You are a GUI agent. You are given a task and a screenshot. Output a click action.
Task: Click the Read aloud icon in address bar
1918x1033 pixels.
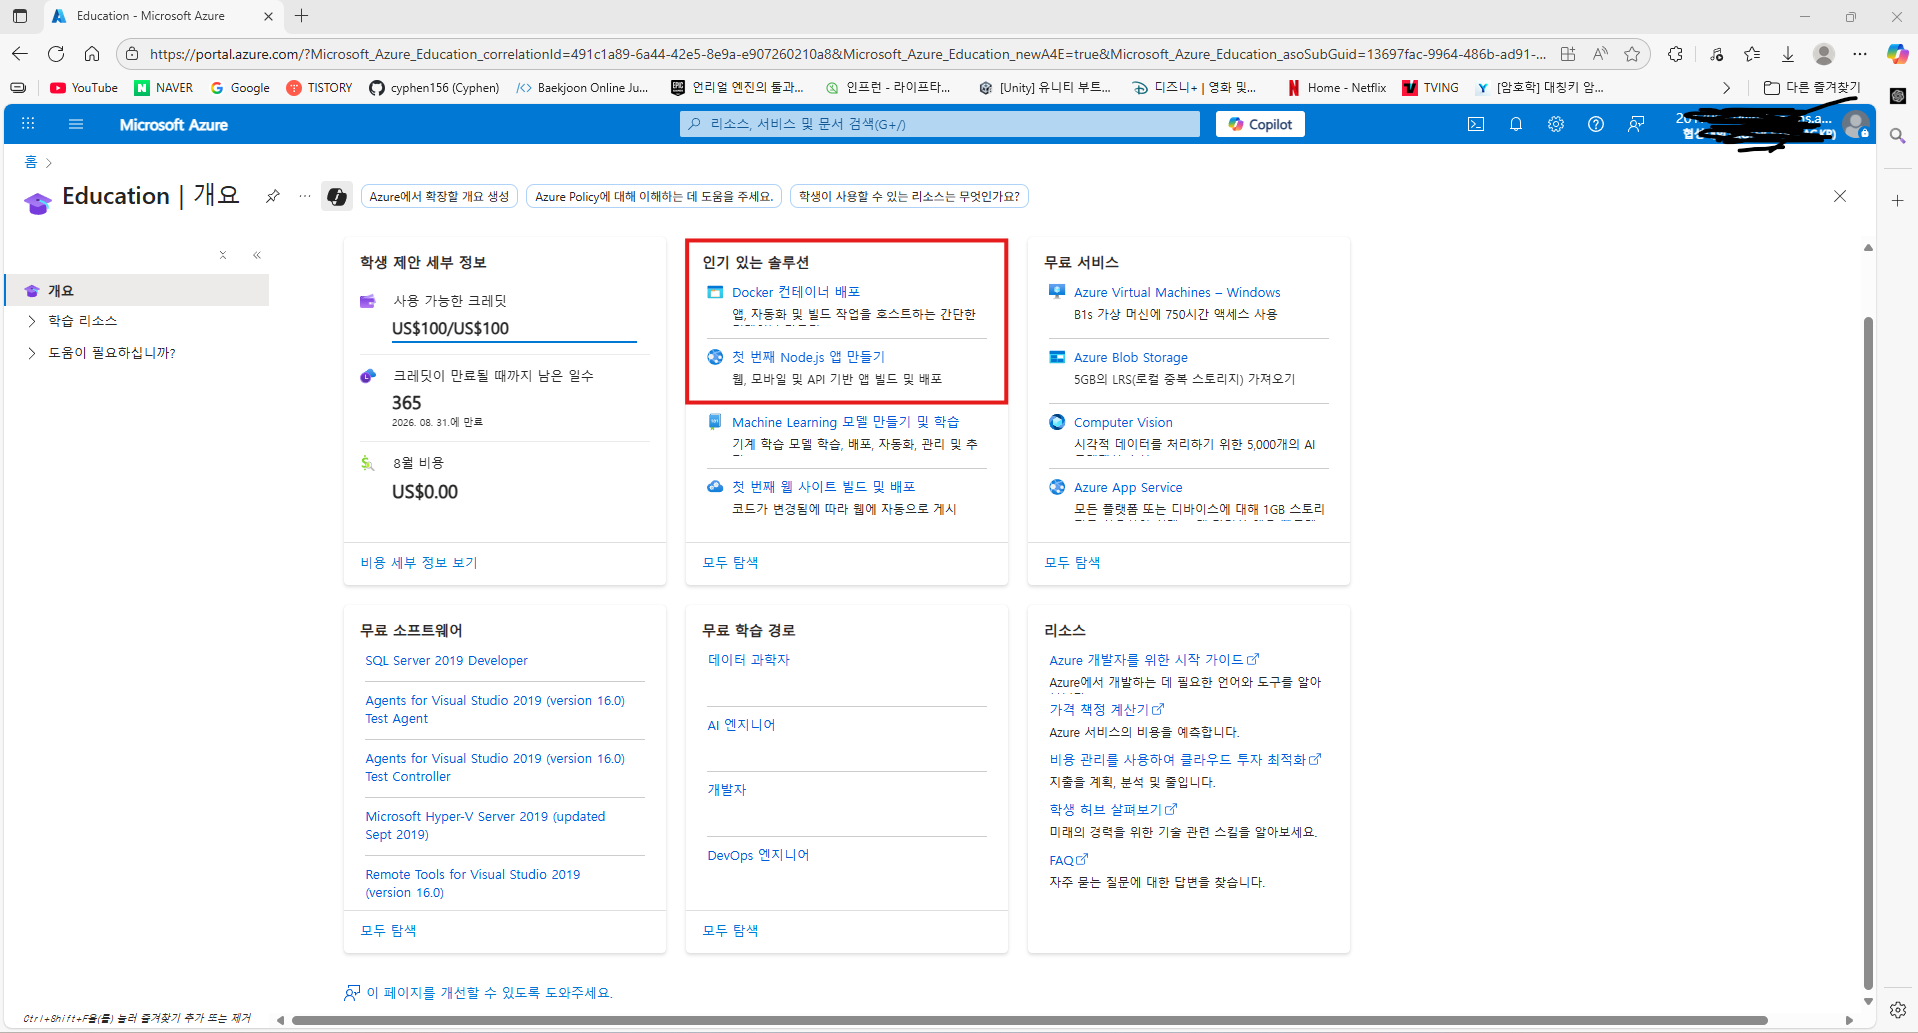1601,54
